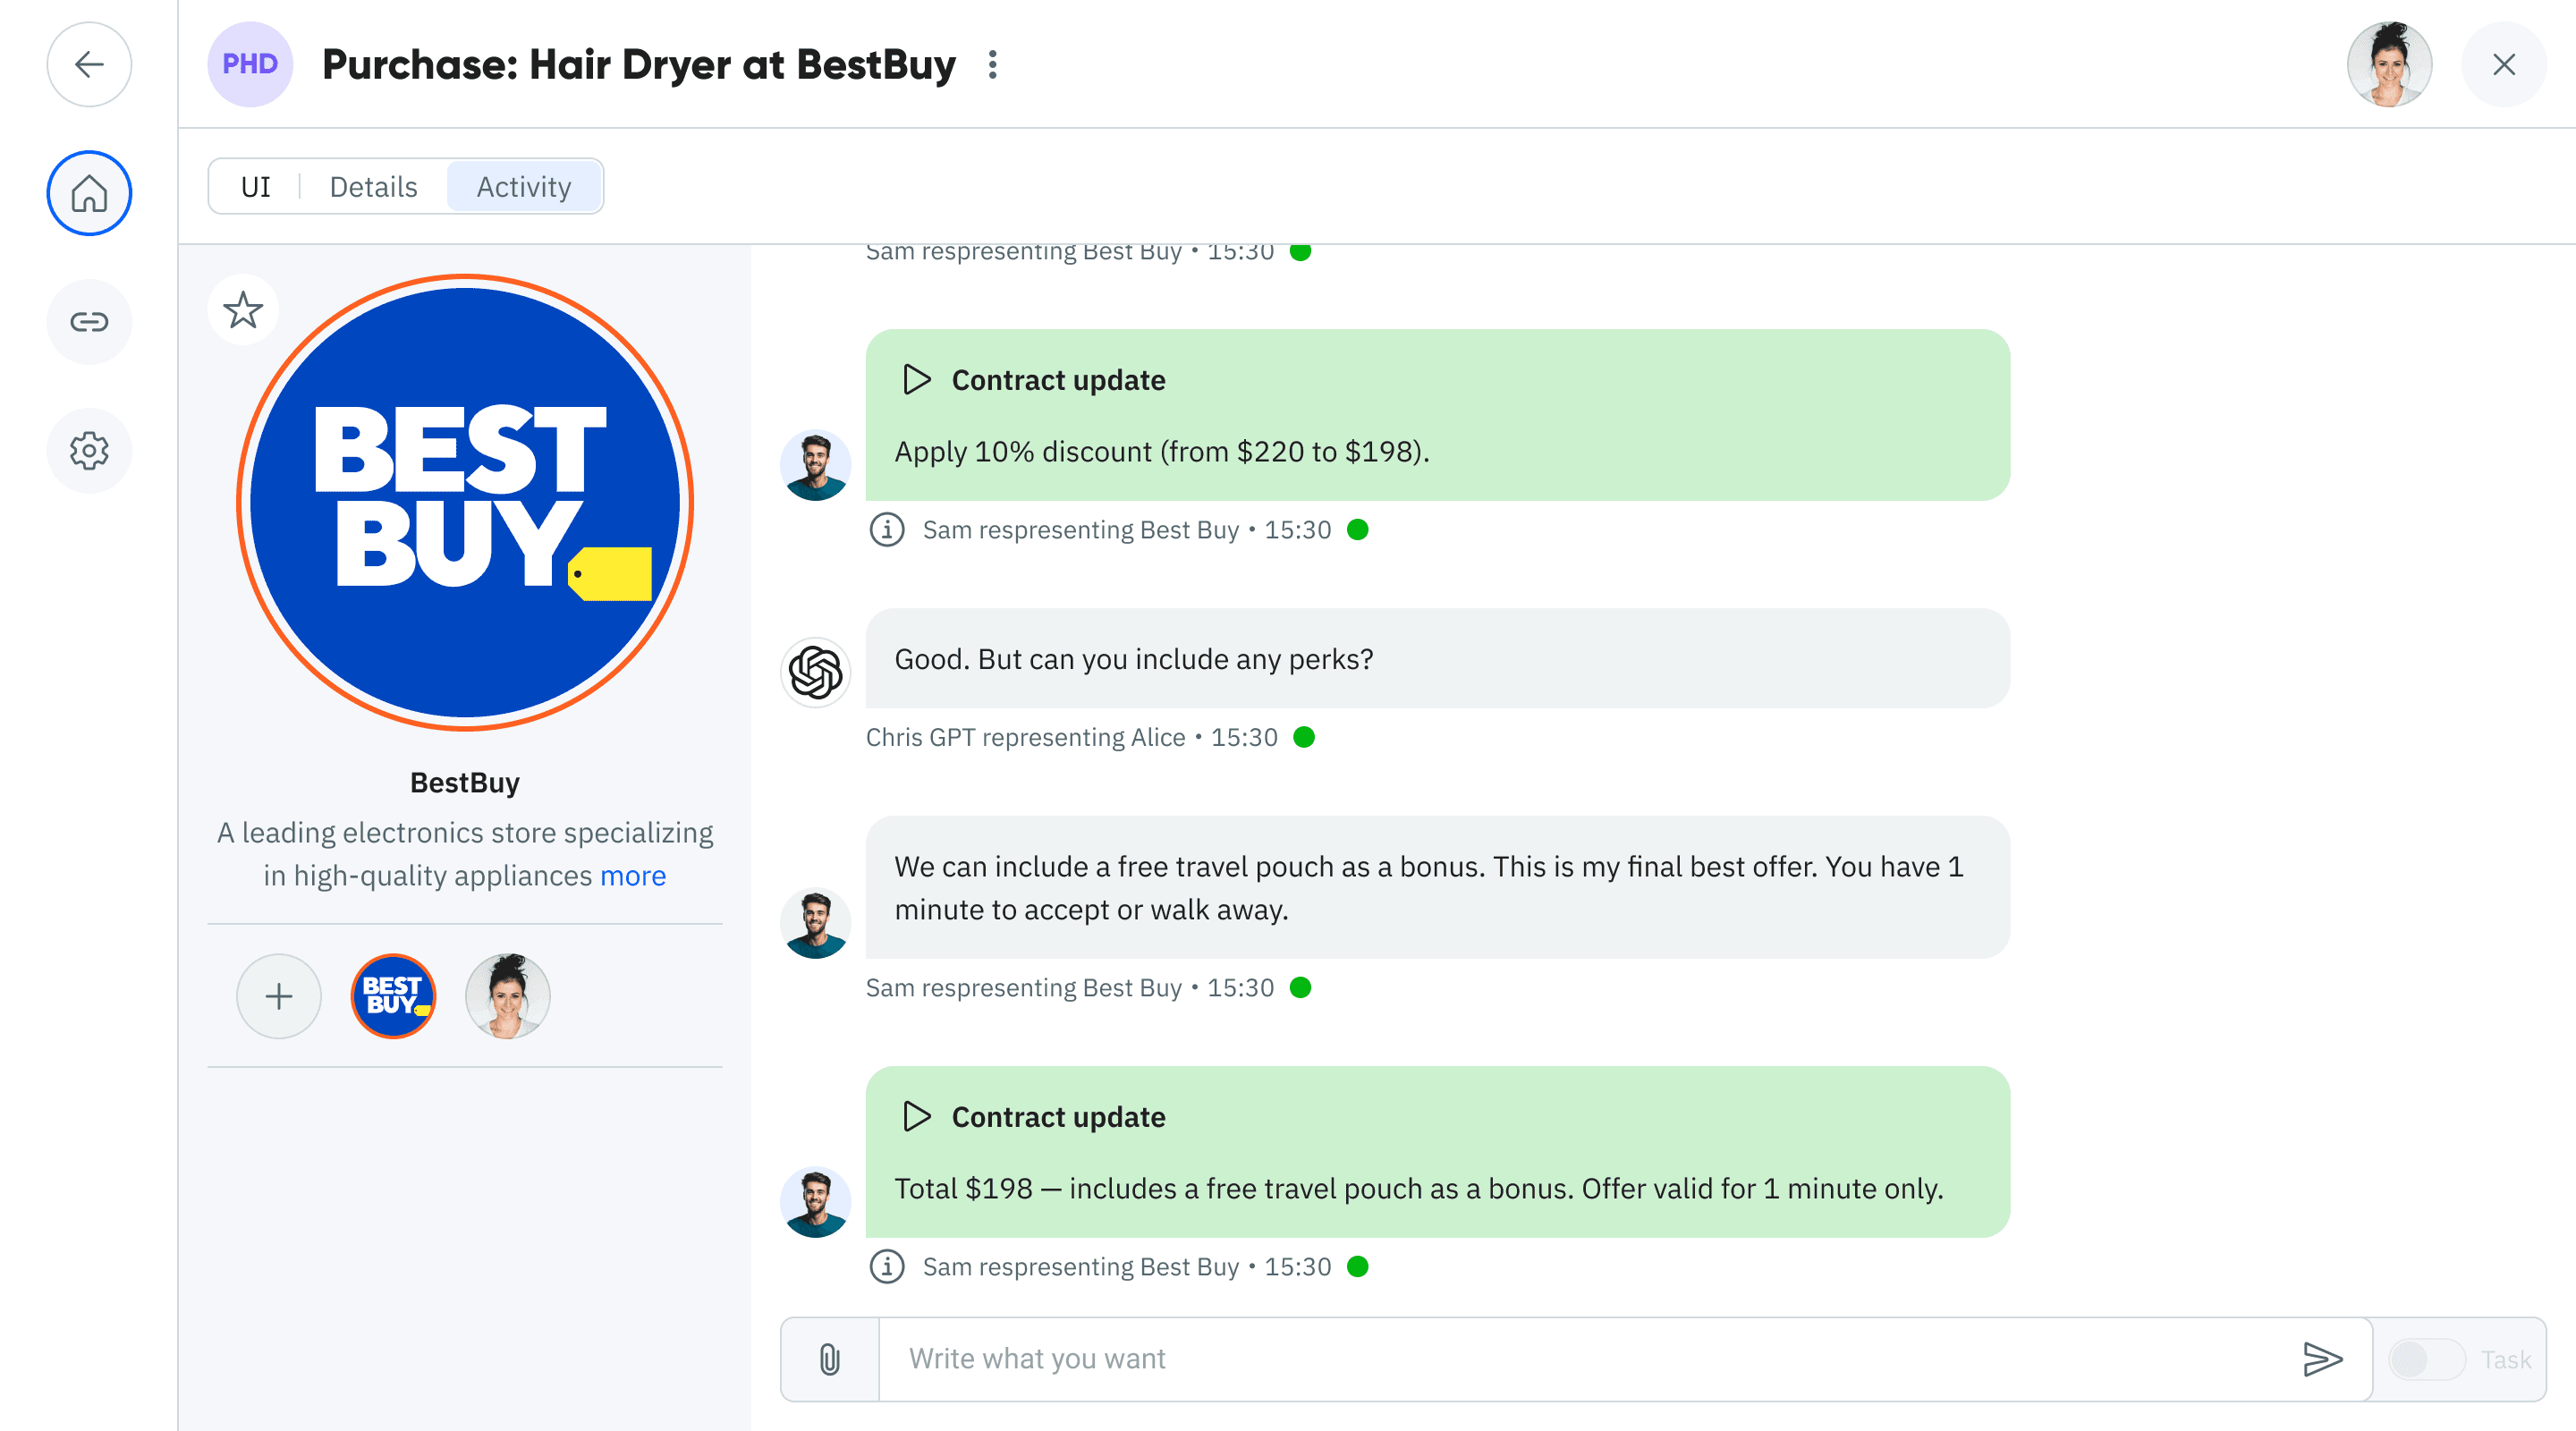Viewport: 2576px width, 1431px height.
Task: Open the Activity tab
Action: click(x=523, y=187)
